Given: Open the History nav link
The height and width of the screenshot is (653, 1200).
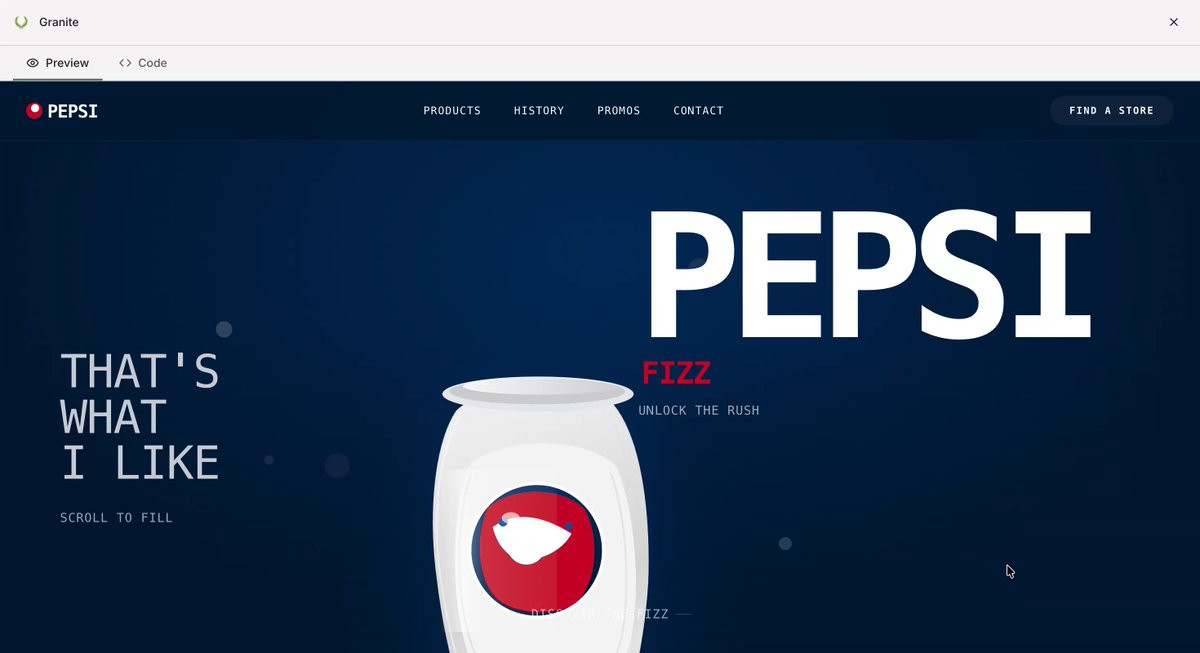Looking at the screenshot, I should click(x=539, y=111).
